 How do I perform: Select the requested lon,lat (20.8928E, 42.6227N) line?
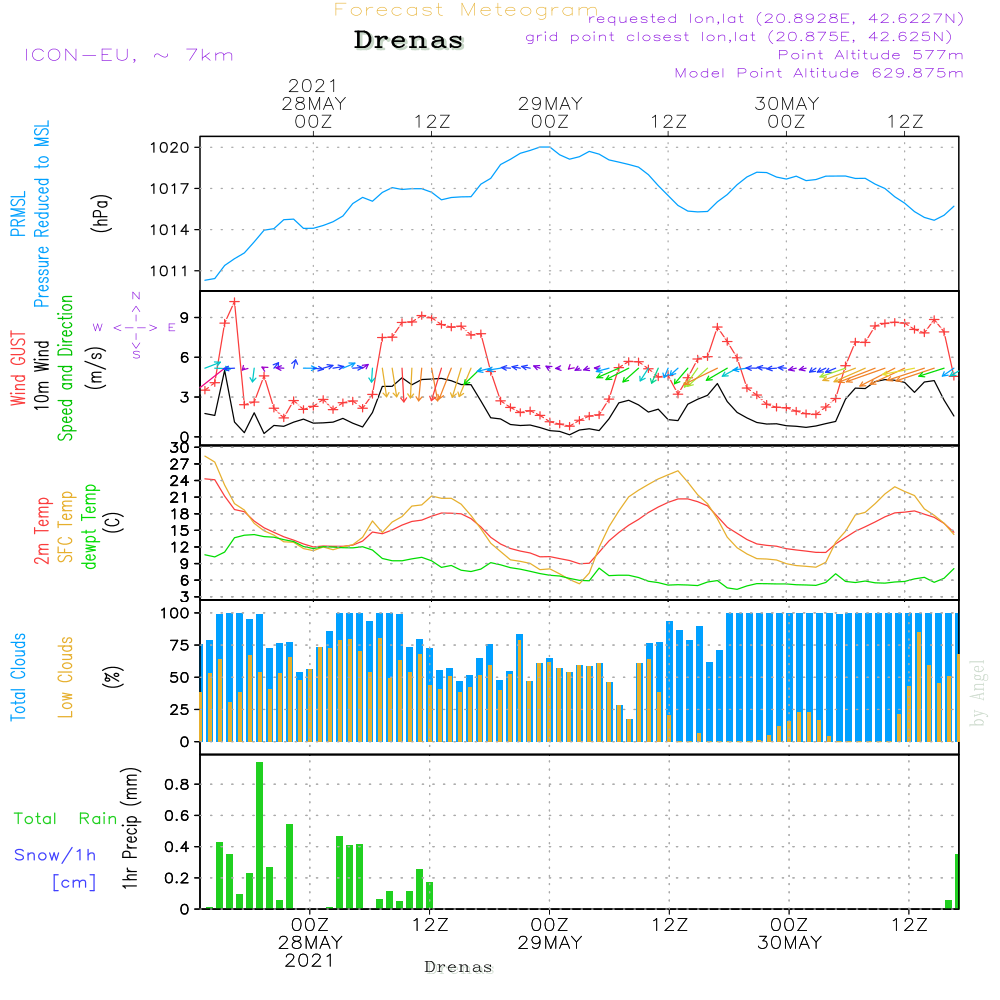776,19
